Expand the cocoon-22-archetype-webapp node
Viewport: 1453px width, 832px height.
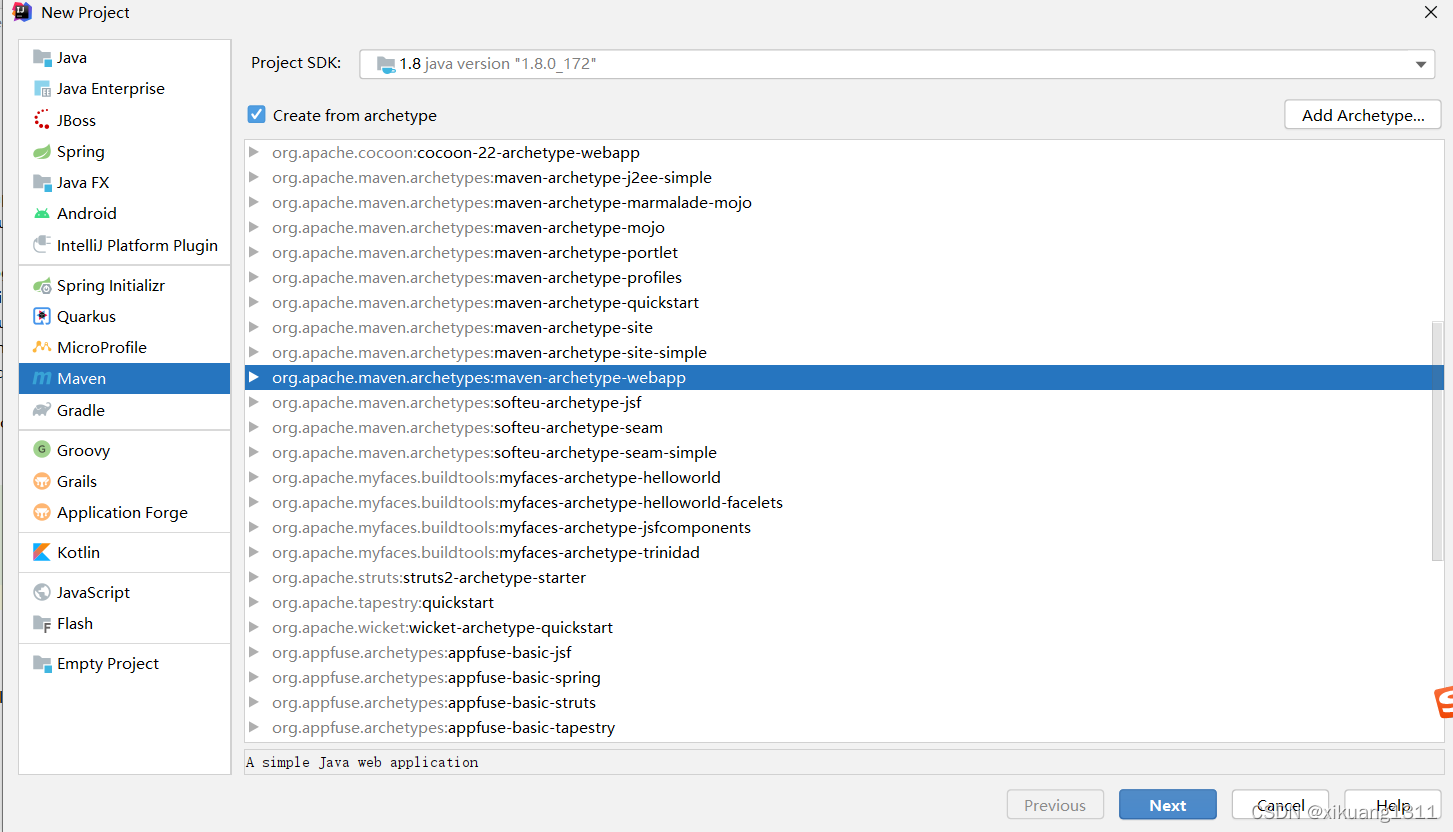click(x=254, y=153)
